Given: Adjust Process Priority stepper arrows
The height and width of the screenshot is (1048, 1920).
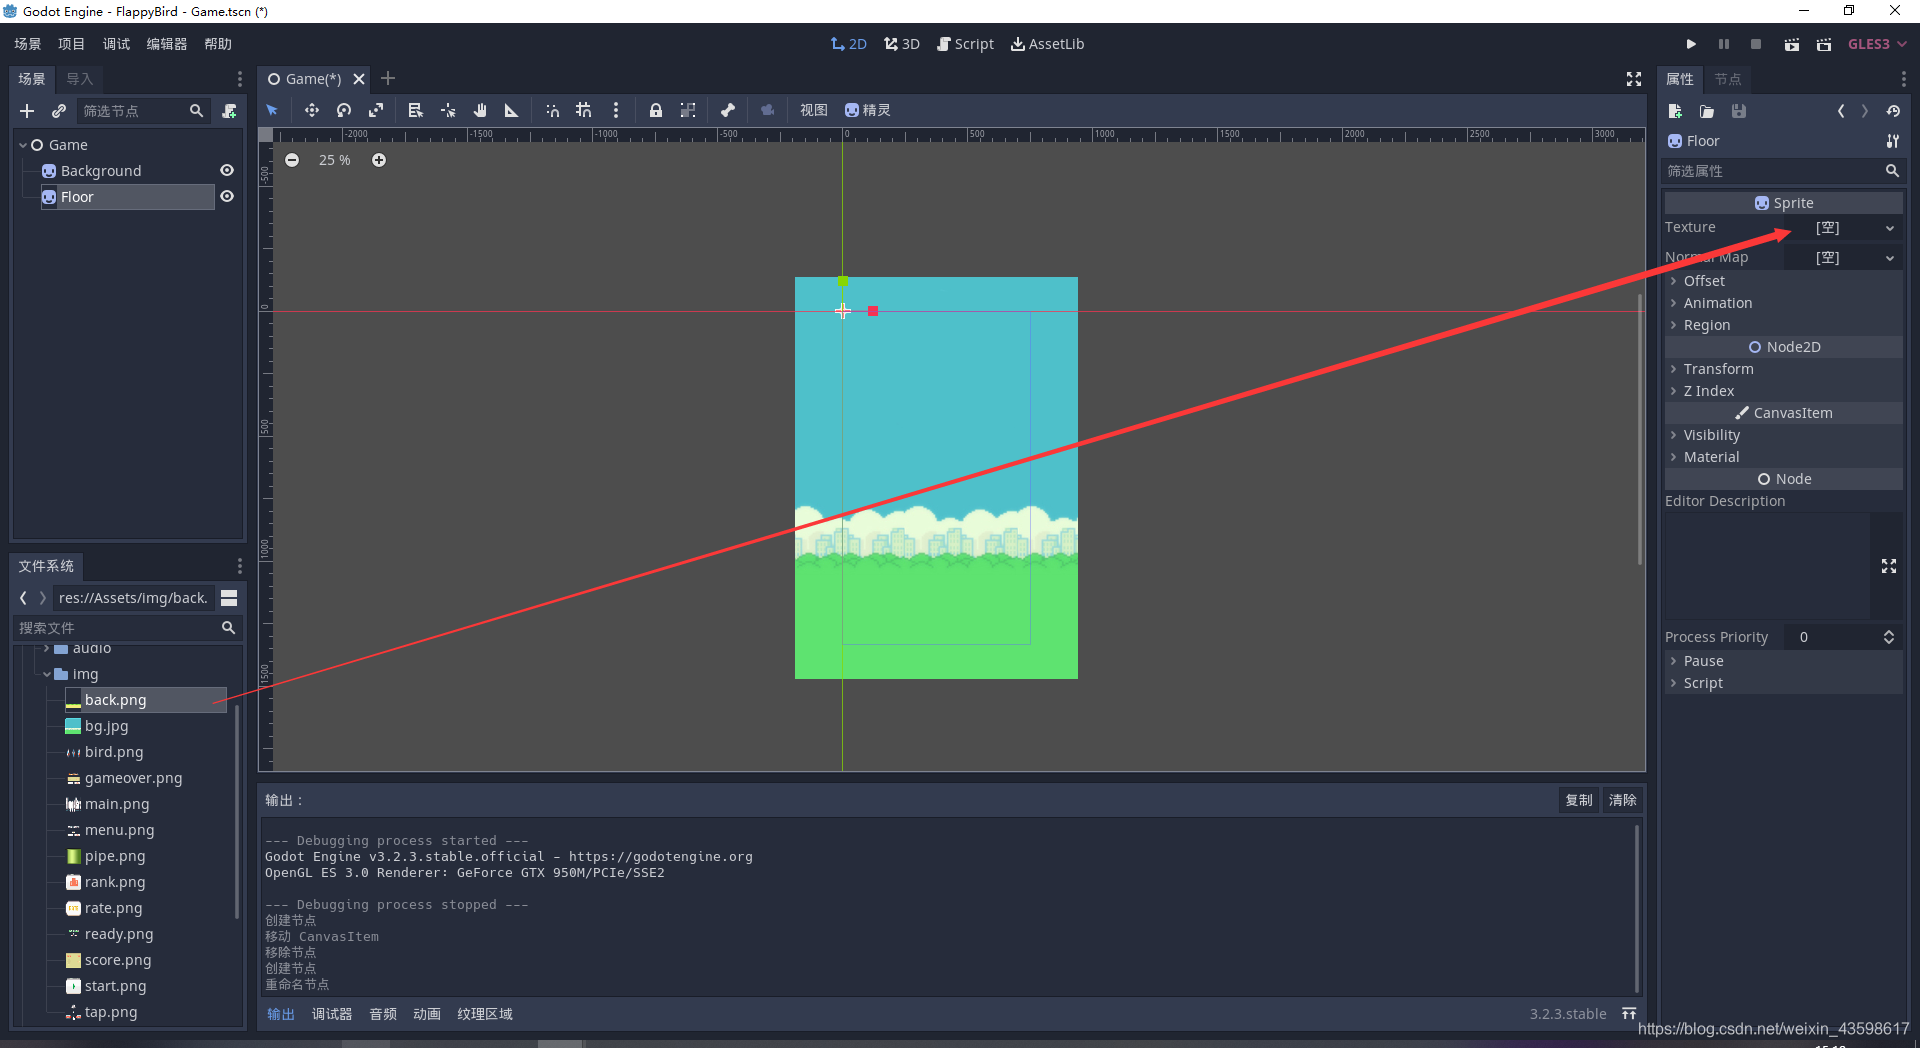Looking at the screenshot, I should (1889, 637).
